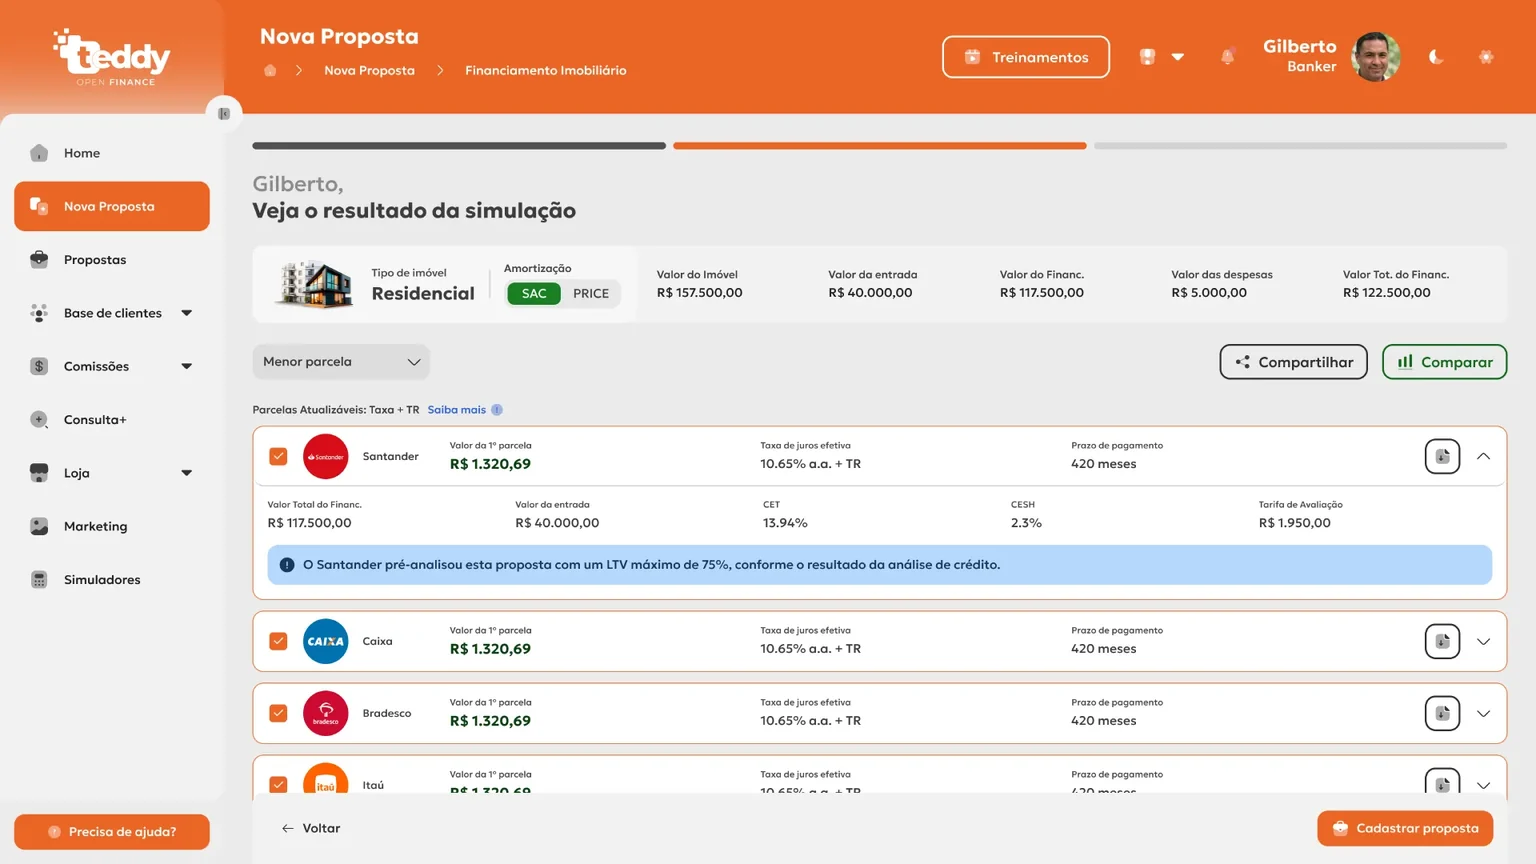Viewport: 1536px width, 864px height.
Task: Uncheck the Caixa offer checkbox
Action: [x=278, y=641]
